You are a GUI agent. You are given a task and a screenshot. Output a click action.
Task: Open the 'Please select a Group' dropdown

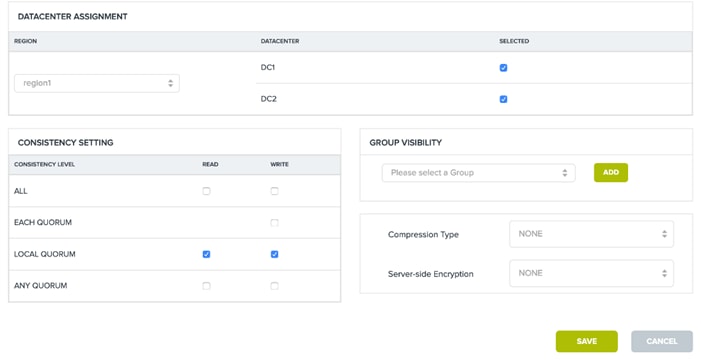478,173
